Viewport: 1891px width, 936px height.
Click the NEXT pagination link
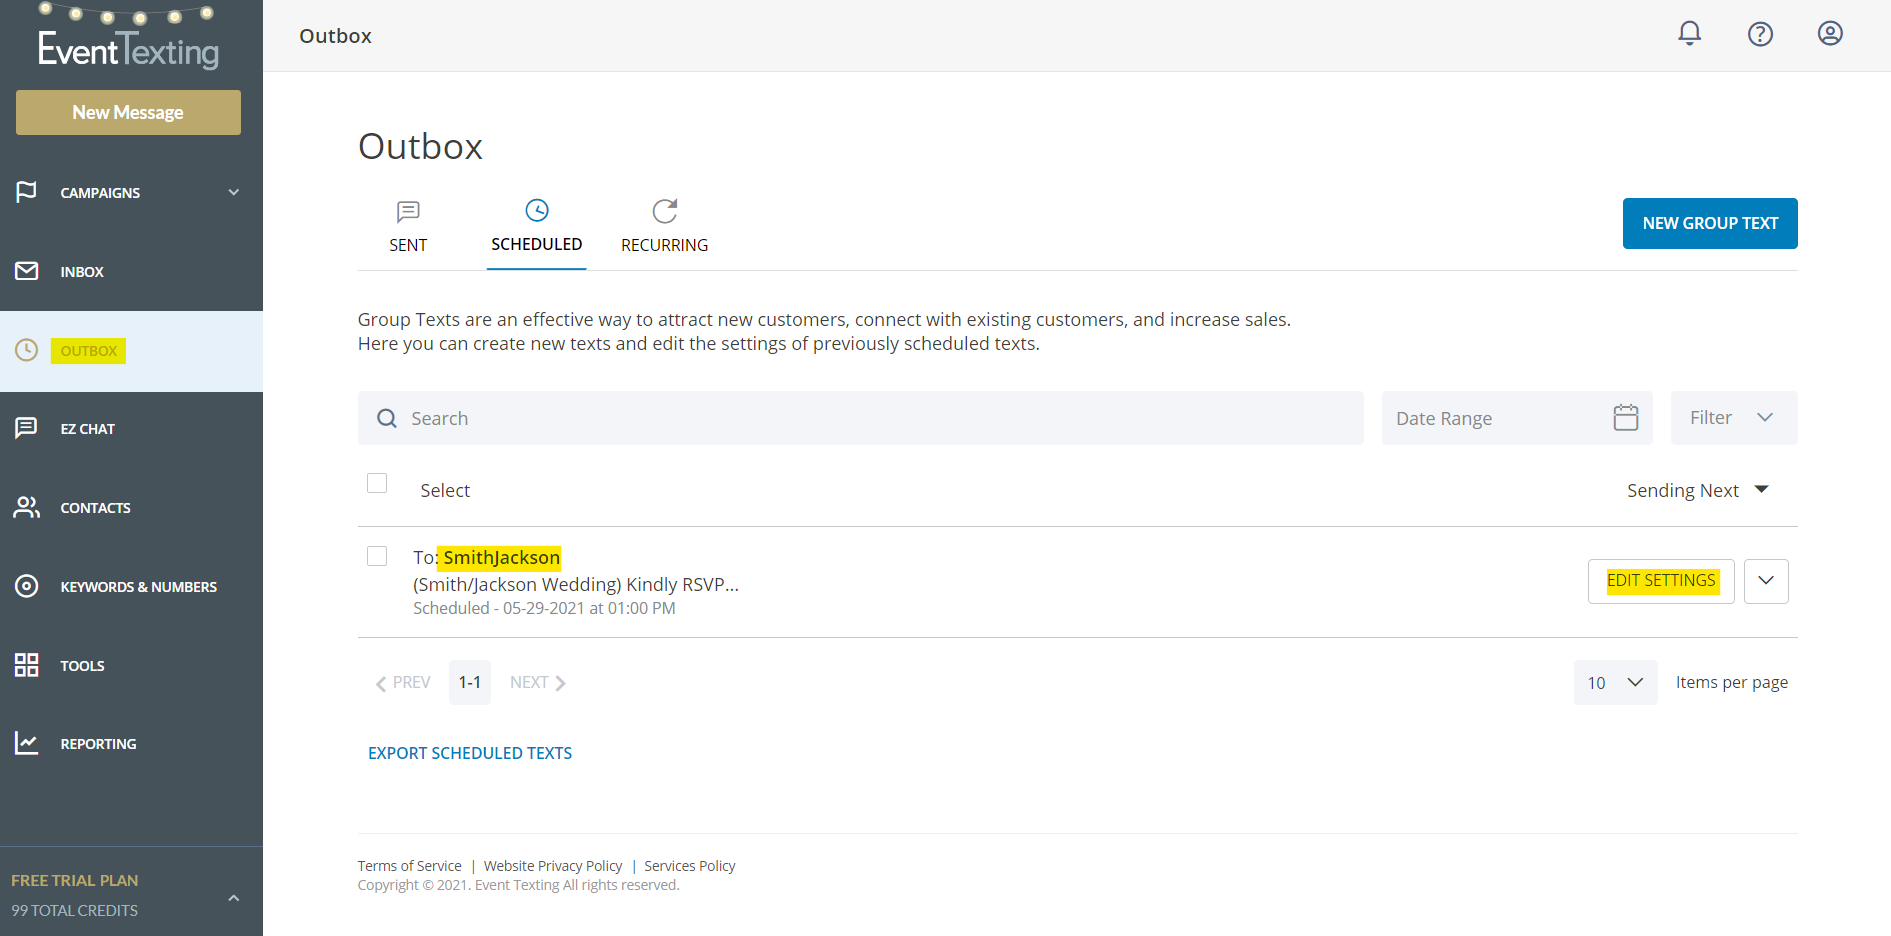pos(538,683)
